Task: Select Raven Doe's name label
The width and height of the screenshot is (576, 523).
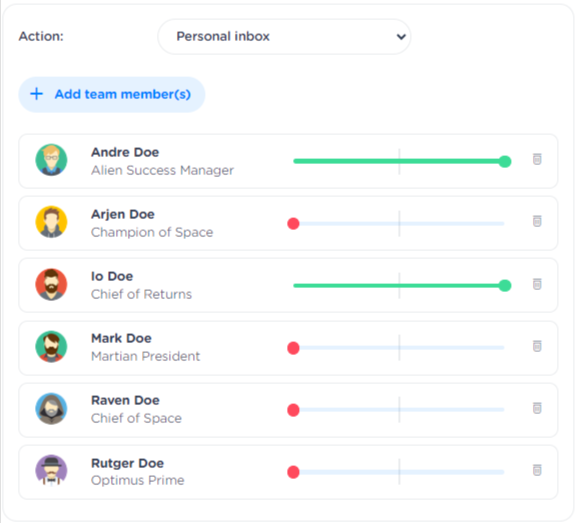Action: tap(125, 400)
